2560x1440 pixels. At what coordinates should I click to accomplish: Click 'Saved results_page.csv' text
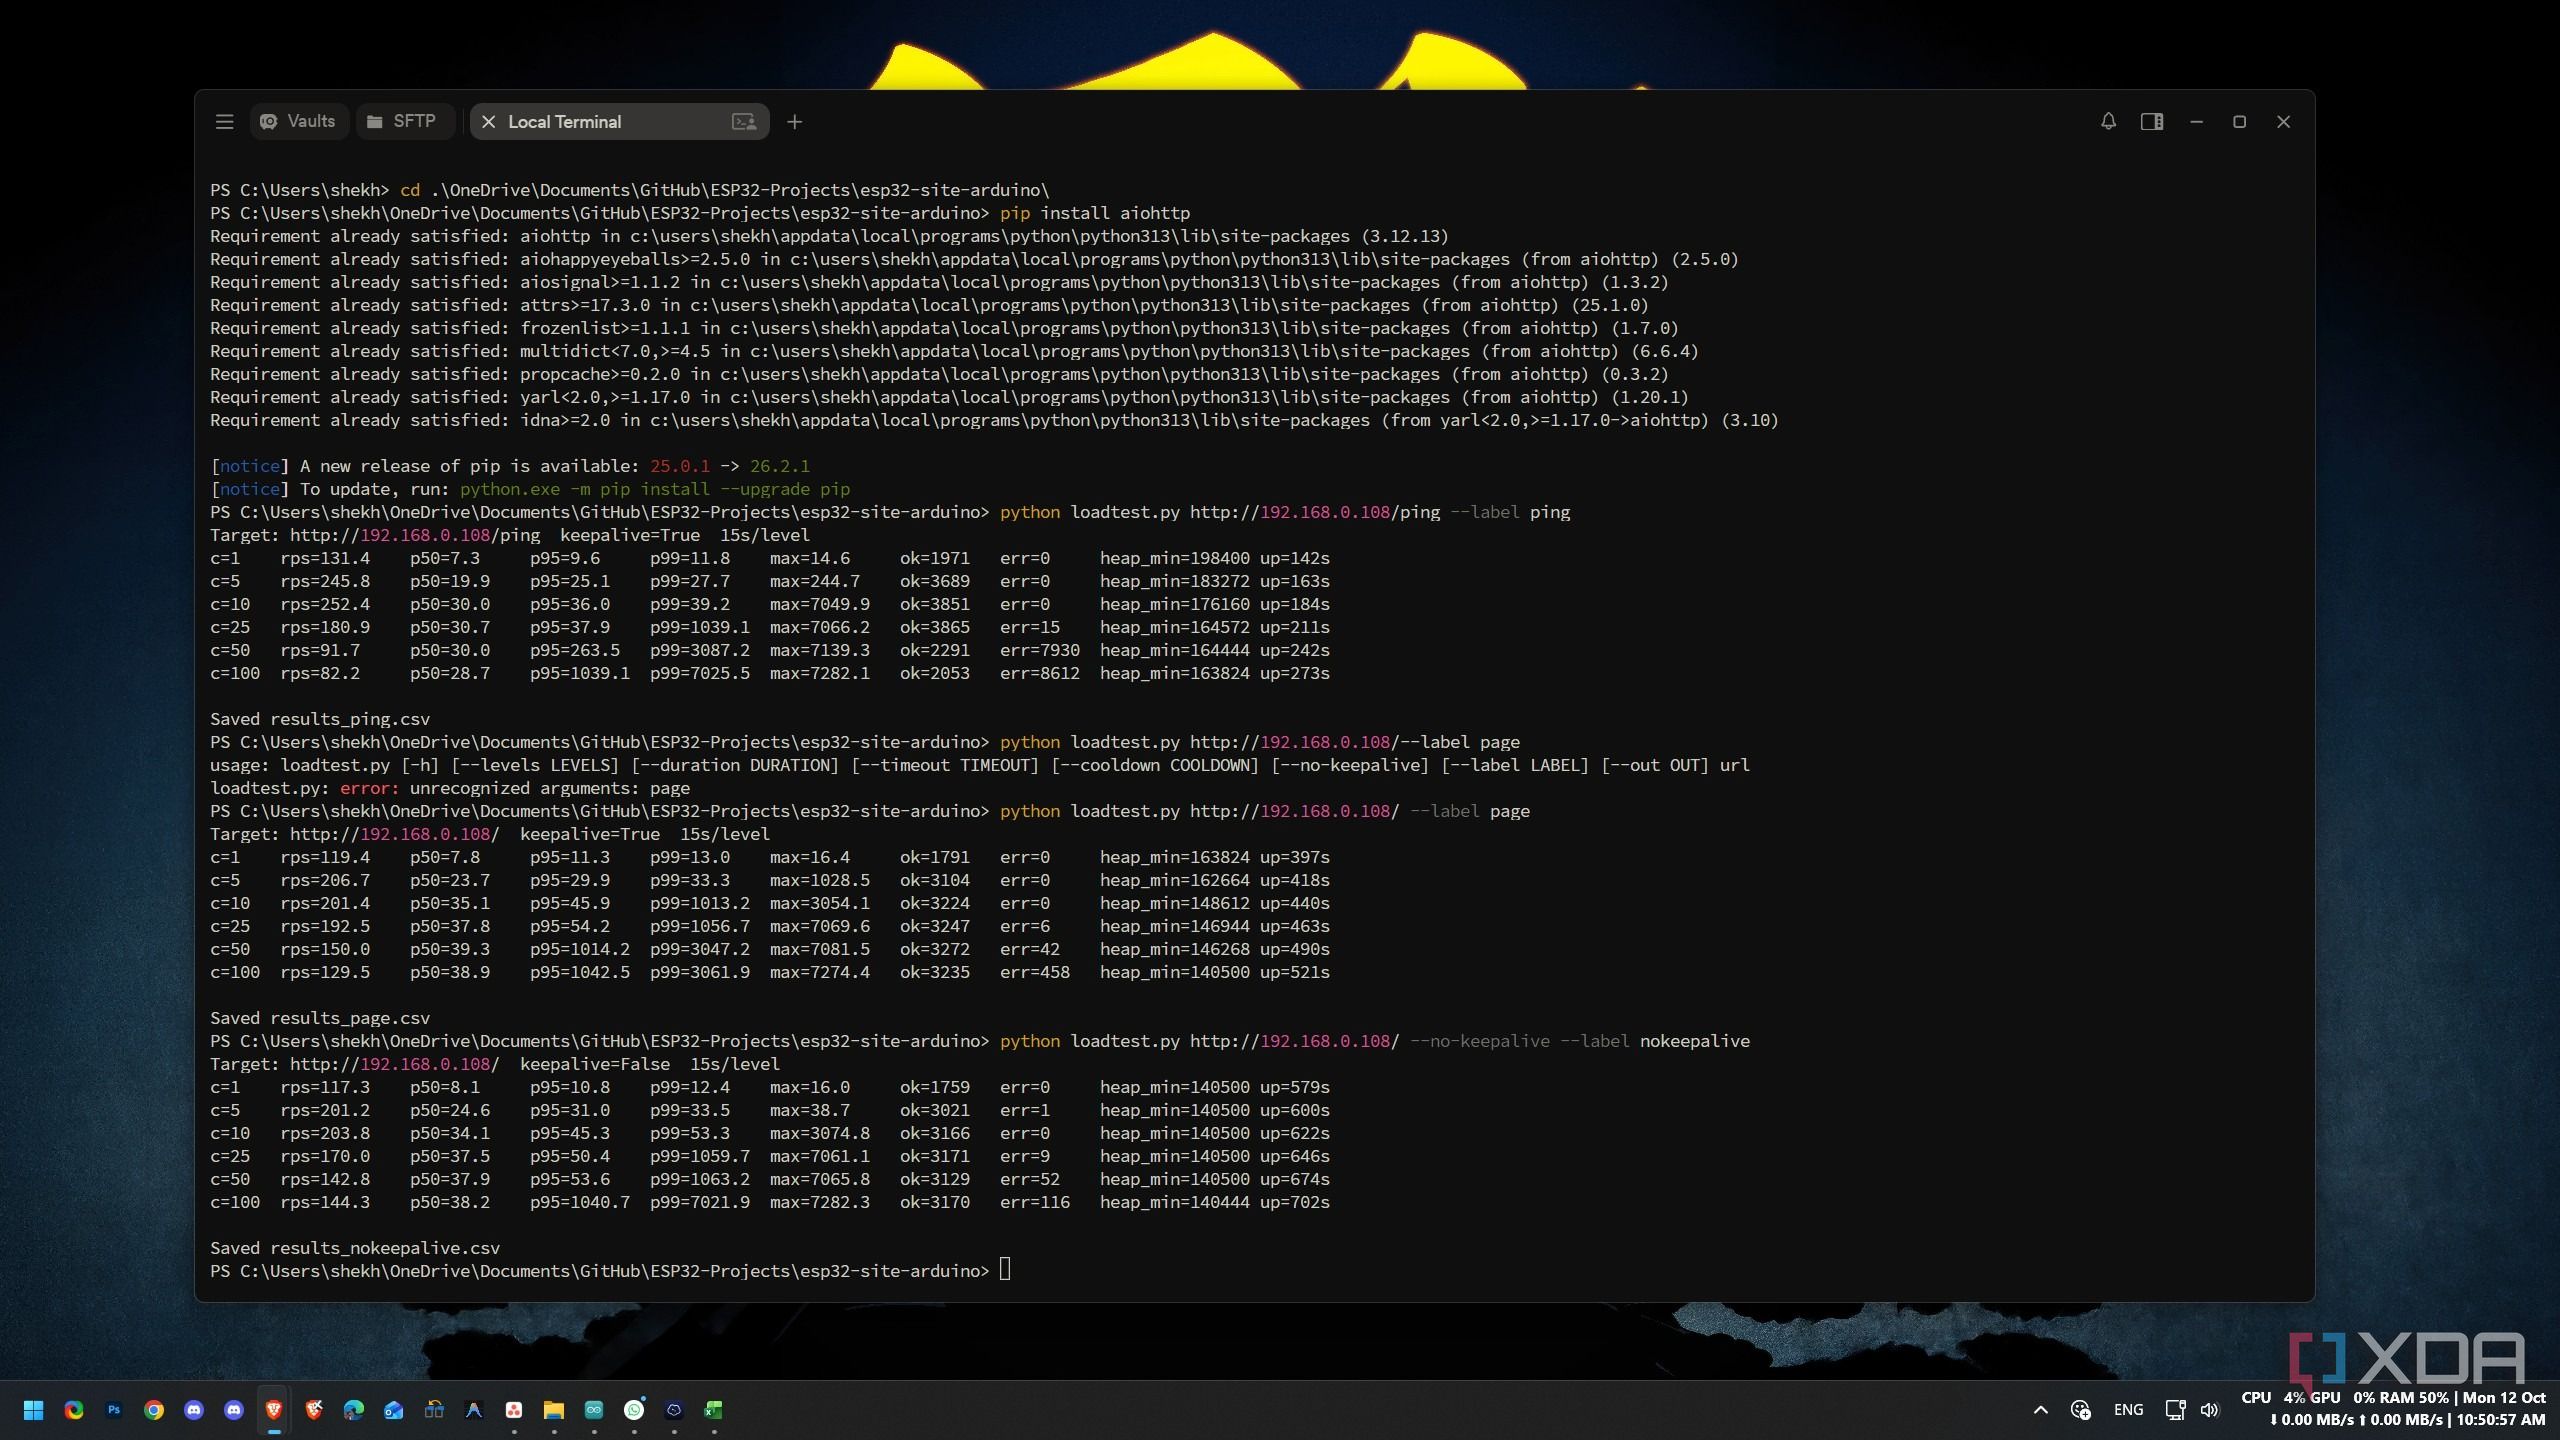click(x=320, y=1018)
